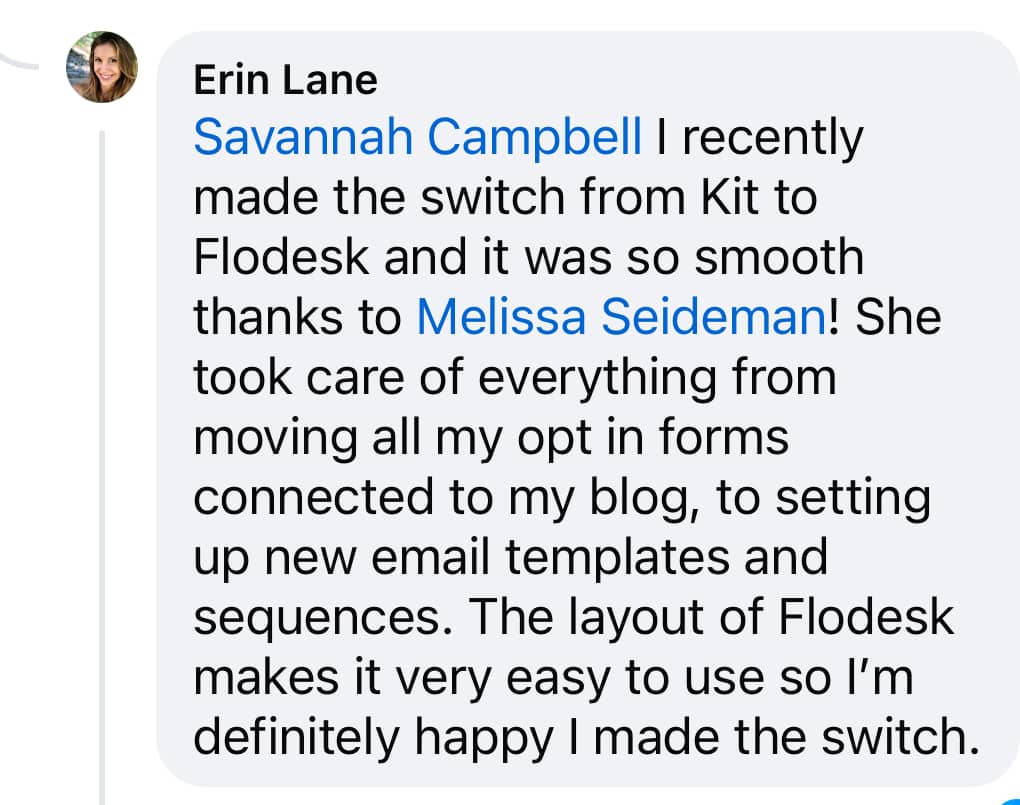Click the surname "Seideman" in mention
The width and height of the screenshot is (1020, 805).
[713, 317]
